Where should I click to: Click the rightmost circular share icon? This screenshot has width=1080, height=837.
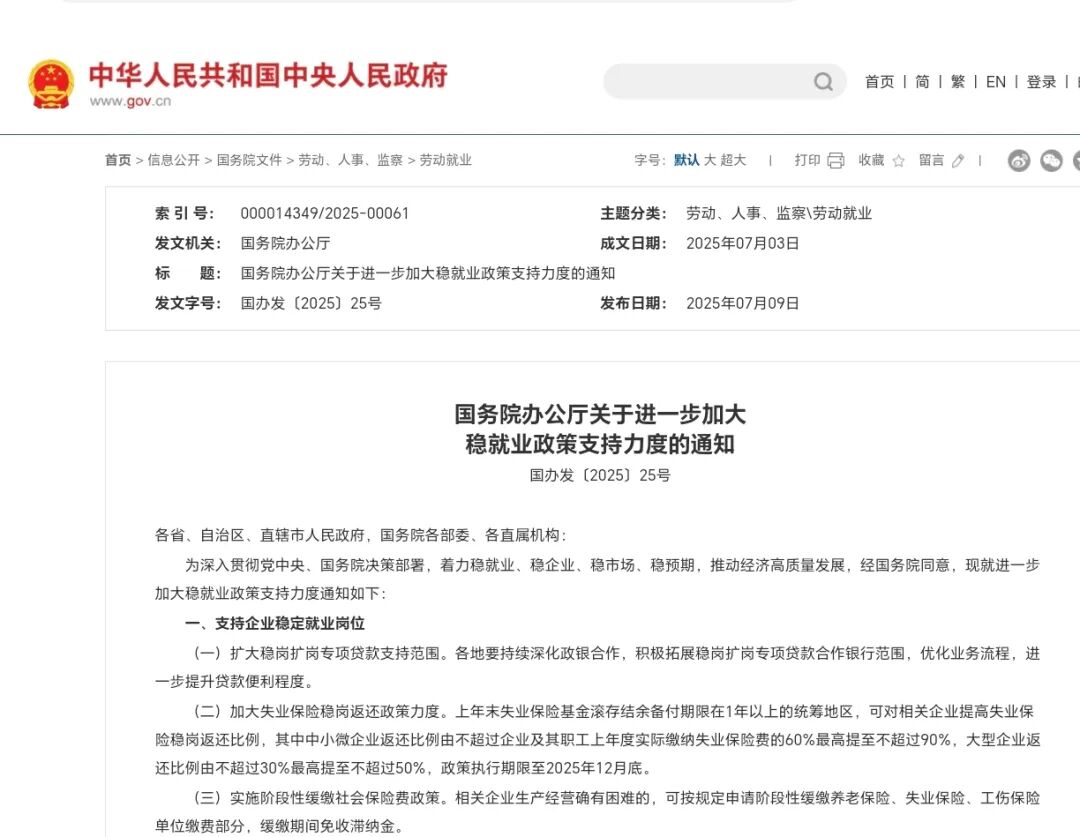tap(1076, 160)
